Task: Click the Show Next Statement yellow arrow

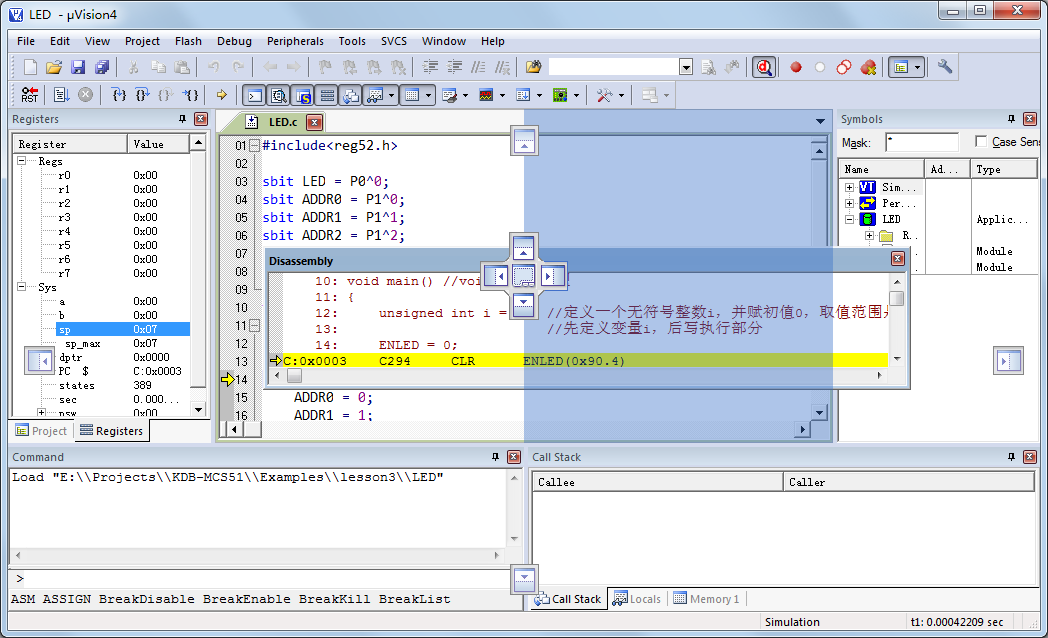Action: click(x=222, y=95)
